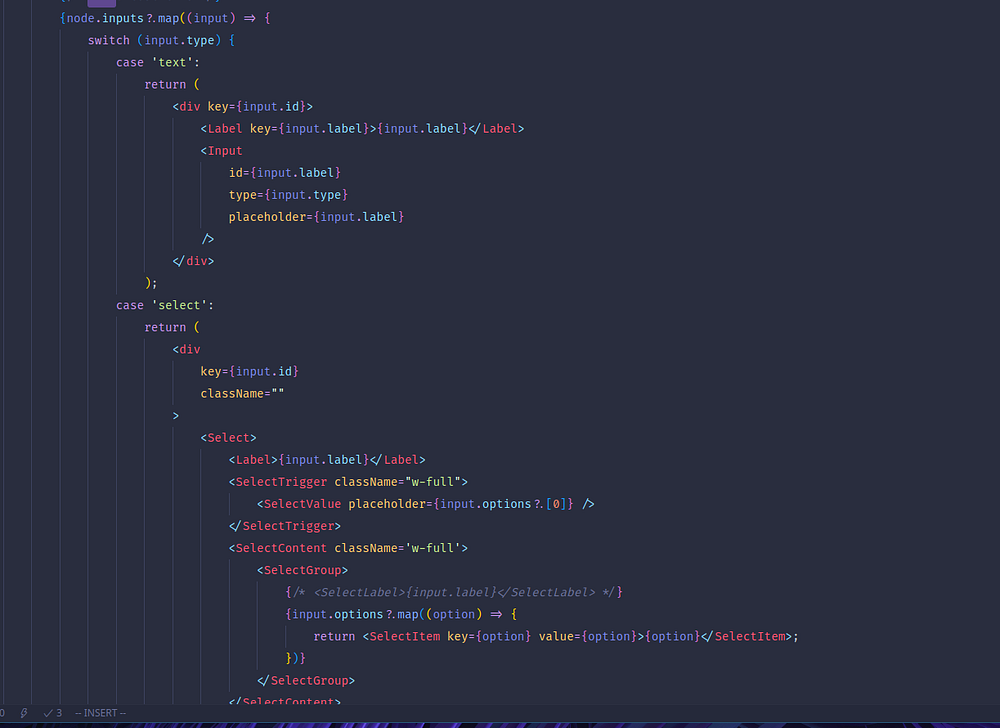The image size is (1000, 728).
Task: Click the '<SelectGroup>' opening tag
Action: coord(302,571)
